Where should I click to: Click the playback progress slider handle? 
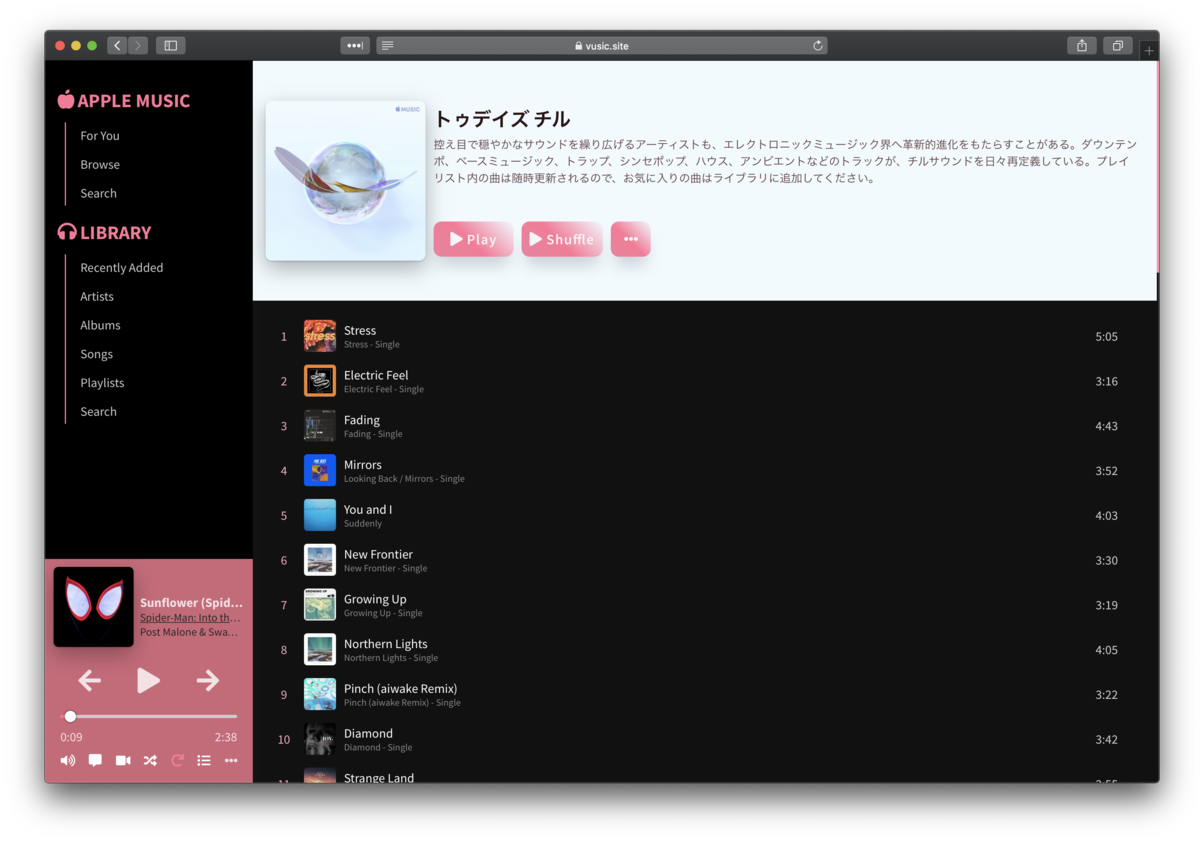click(x=70, y=716)
